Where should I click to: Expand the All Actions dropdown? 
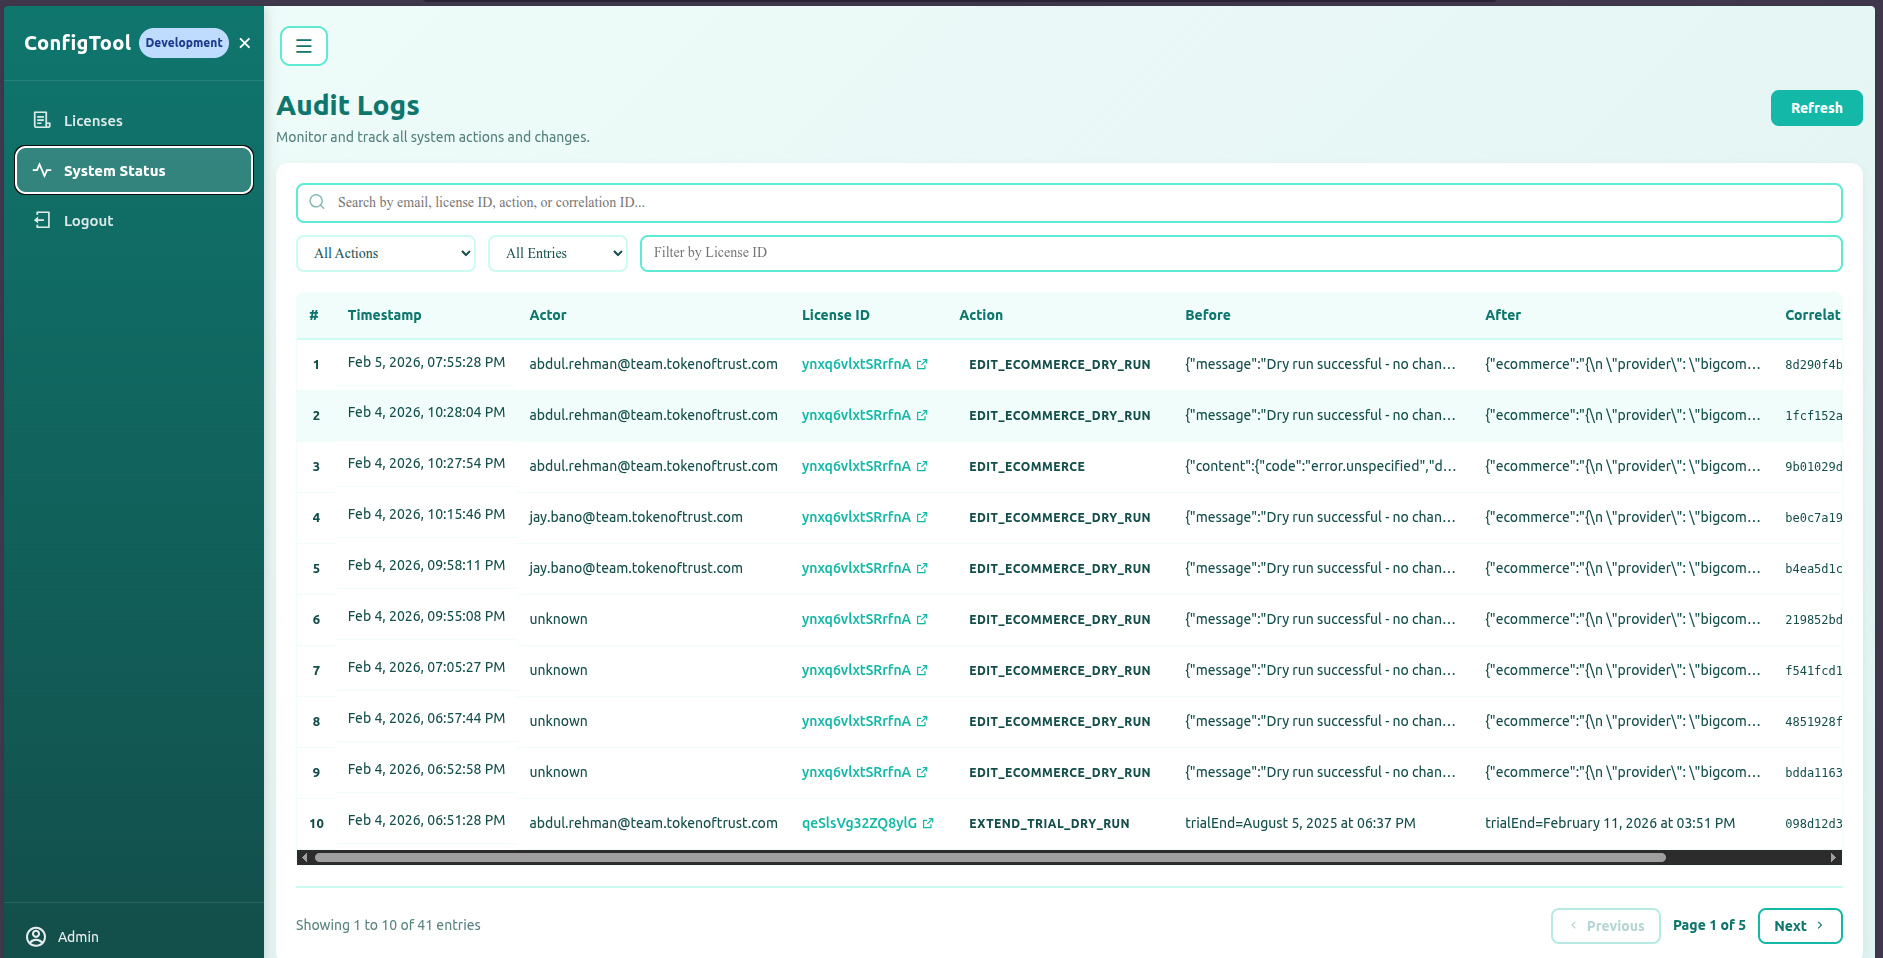coord(386,253)
